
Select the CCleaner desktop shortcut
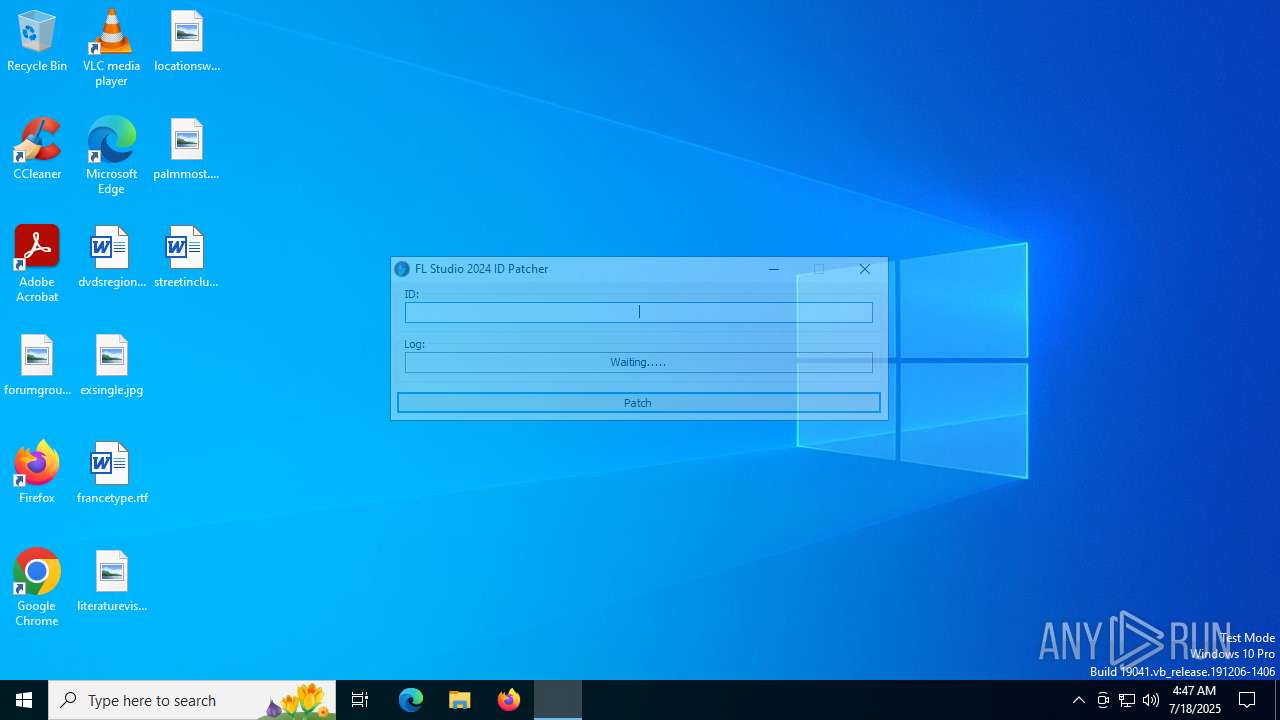pyautogui.click(x=37, y=149)
